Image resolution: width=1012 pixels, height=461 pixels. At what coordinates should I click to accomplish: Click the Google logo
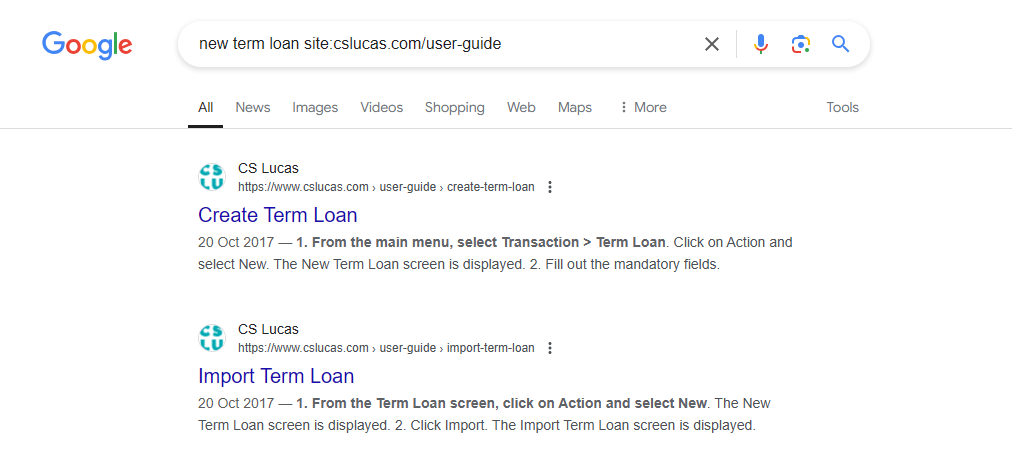click(x=87, y=45)
